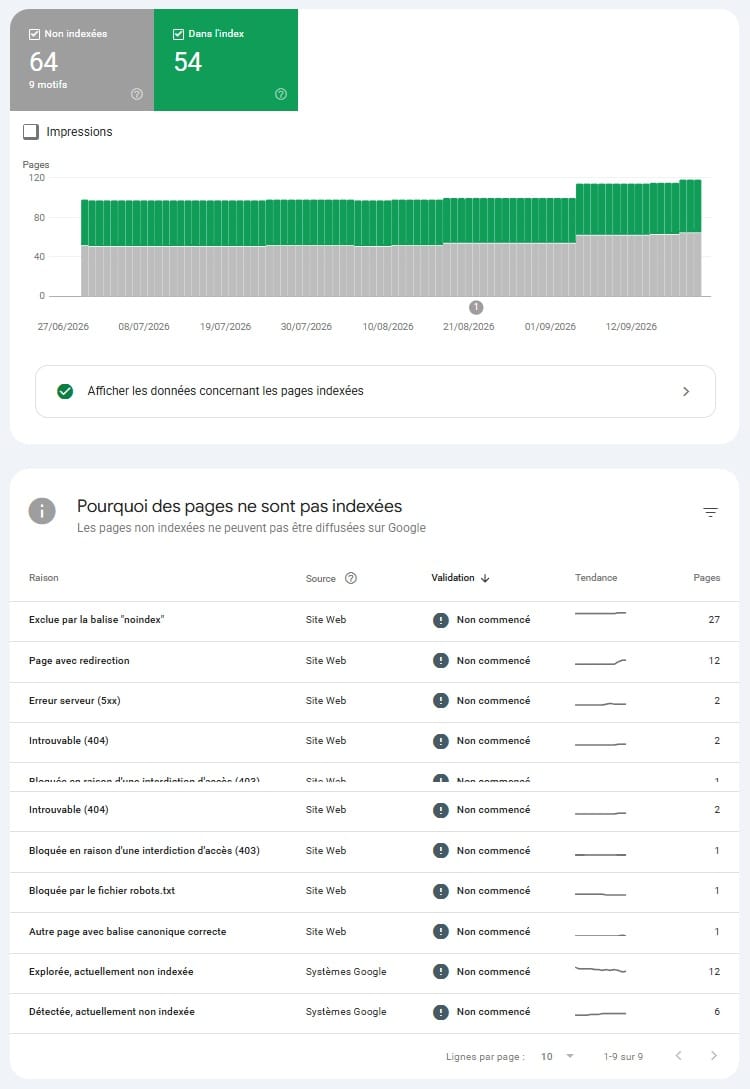Uncheck the "Dans l'index" checkbox
The width and height of the screenshot is (750, 1089).
point(178,34)
